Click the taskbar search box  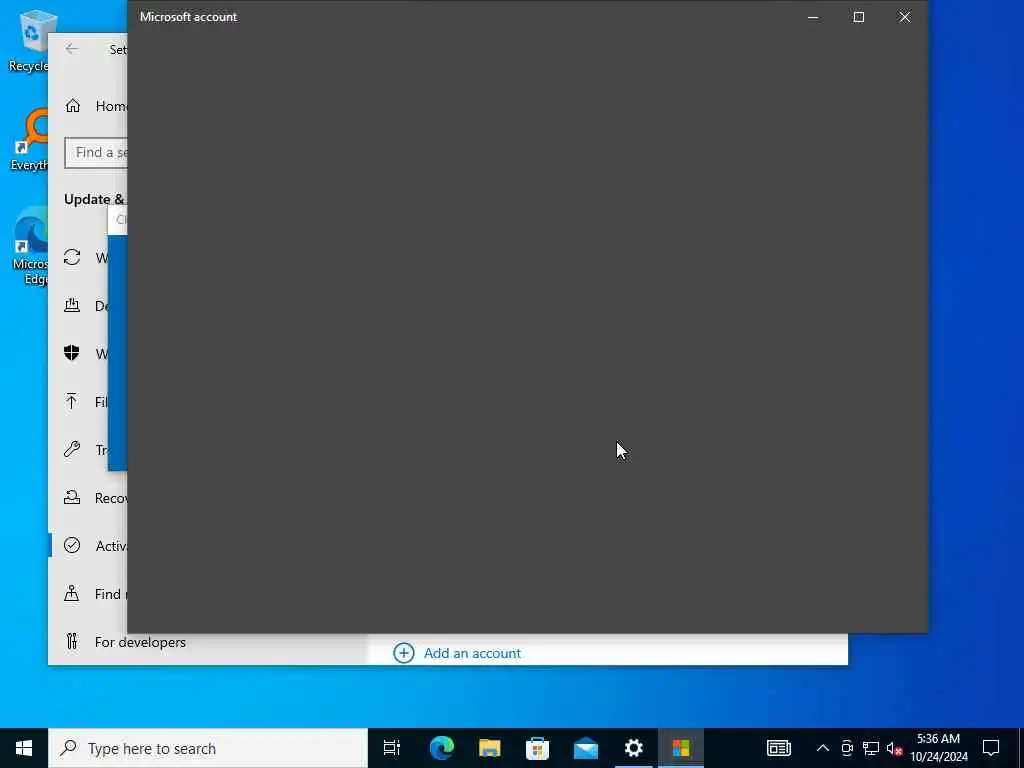208,748
